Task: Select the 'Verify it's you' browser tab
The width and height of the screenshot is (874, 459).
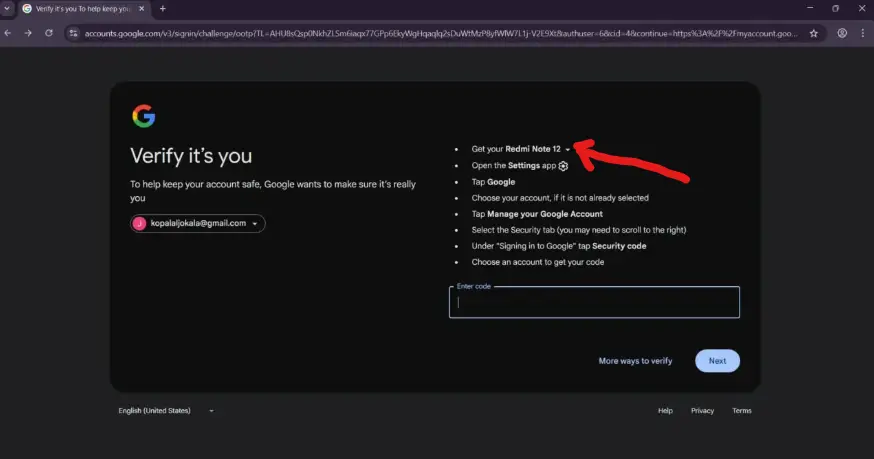Action: coord(82,9)
